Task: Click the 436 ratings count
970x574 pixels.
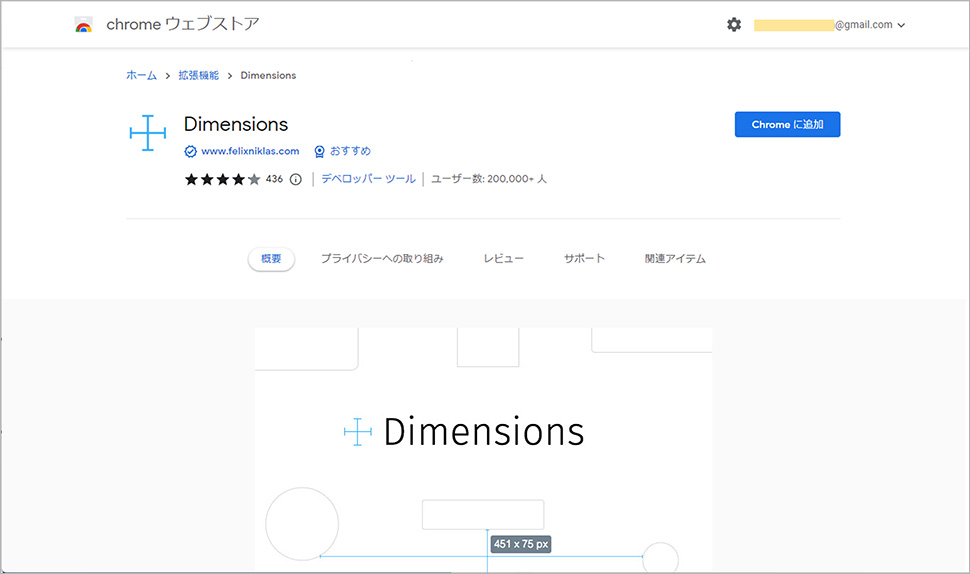Action: (x=274, y=179)
